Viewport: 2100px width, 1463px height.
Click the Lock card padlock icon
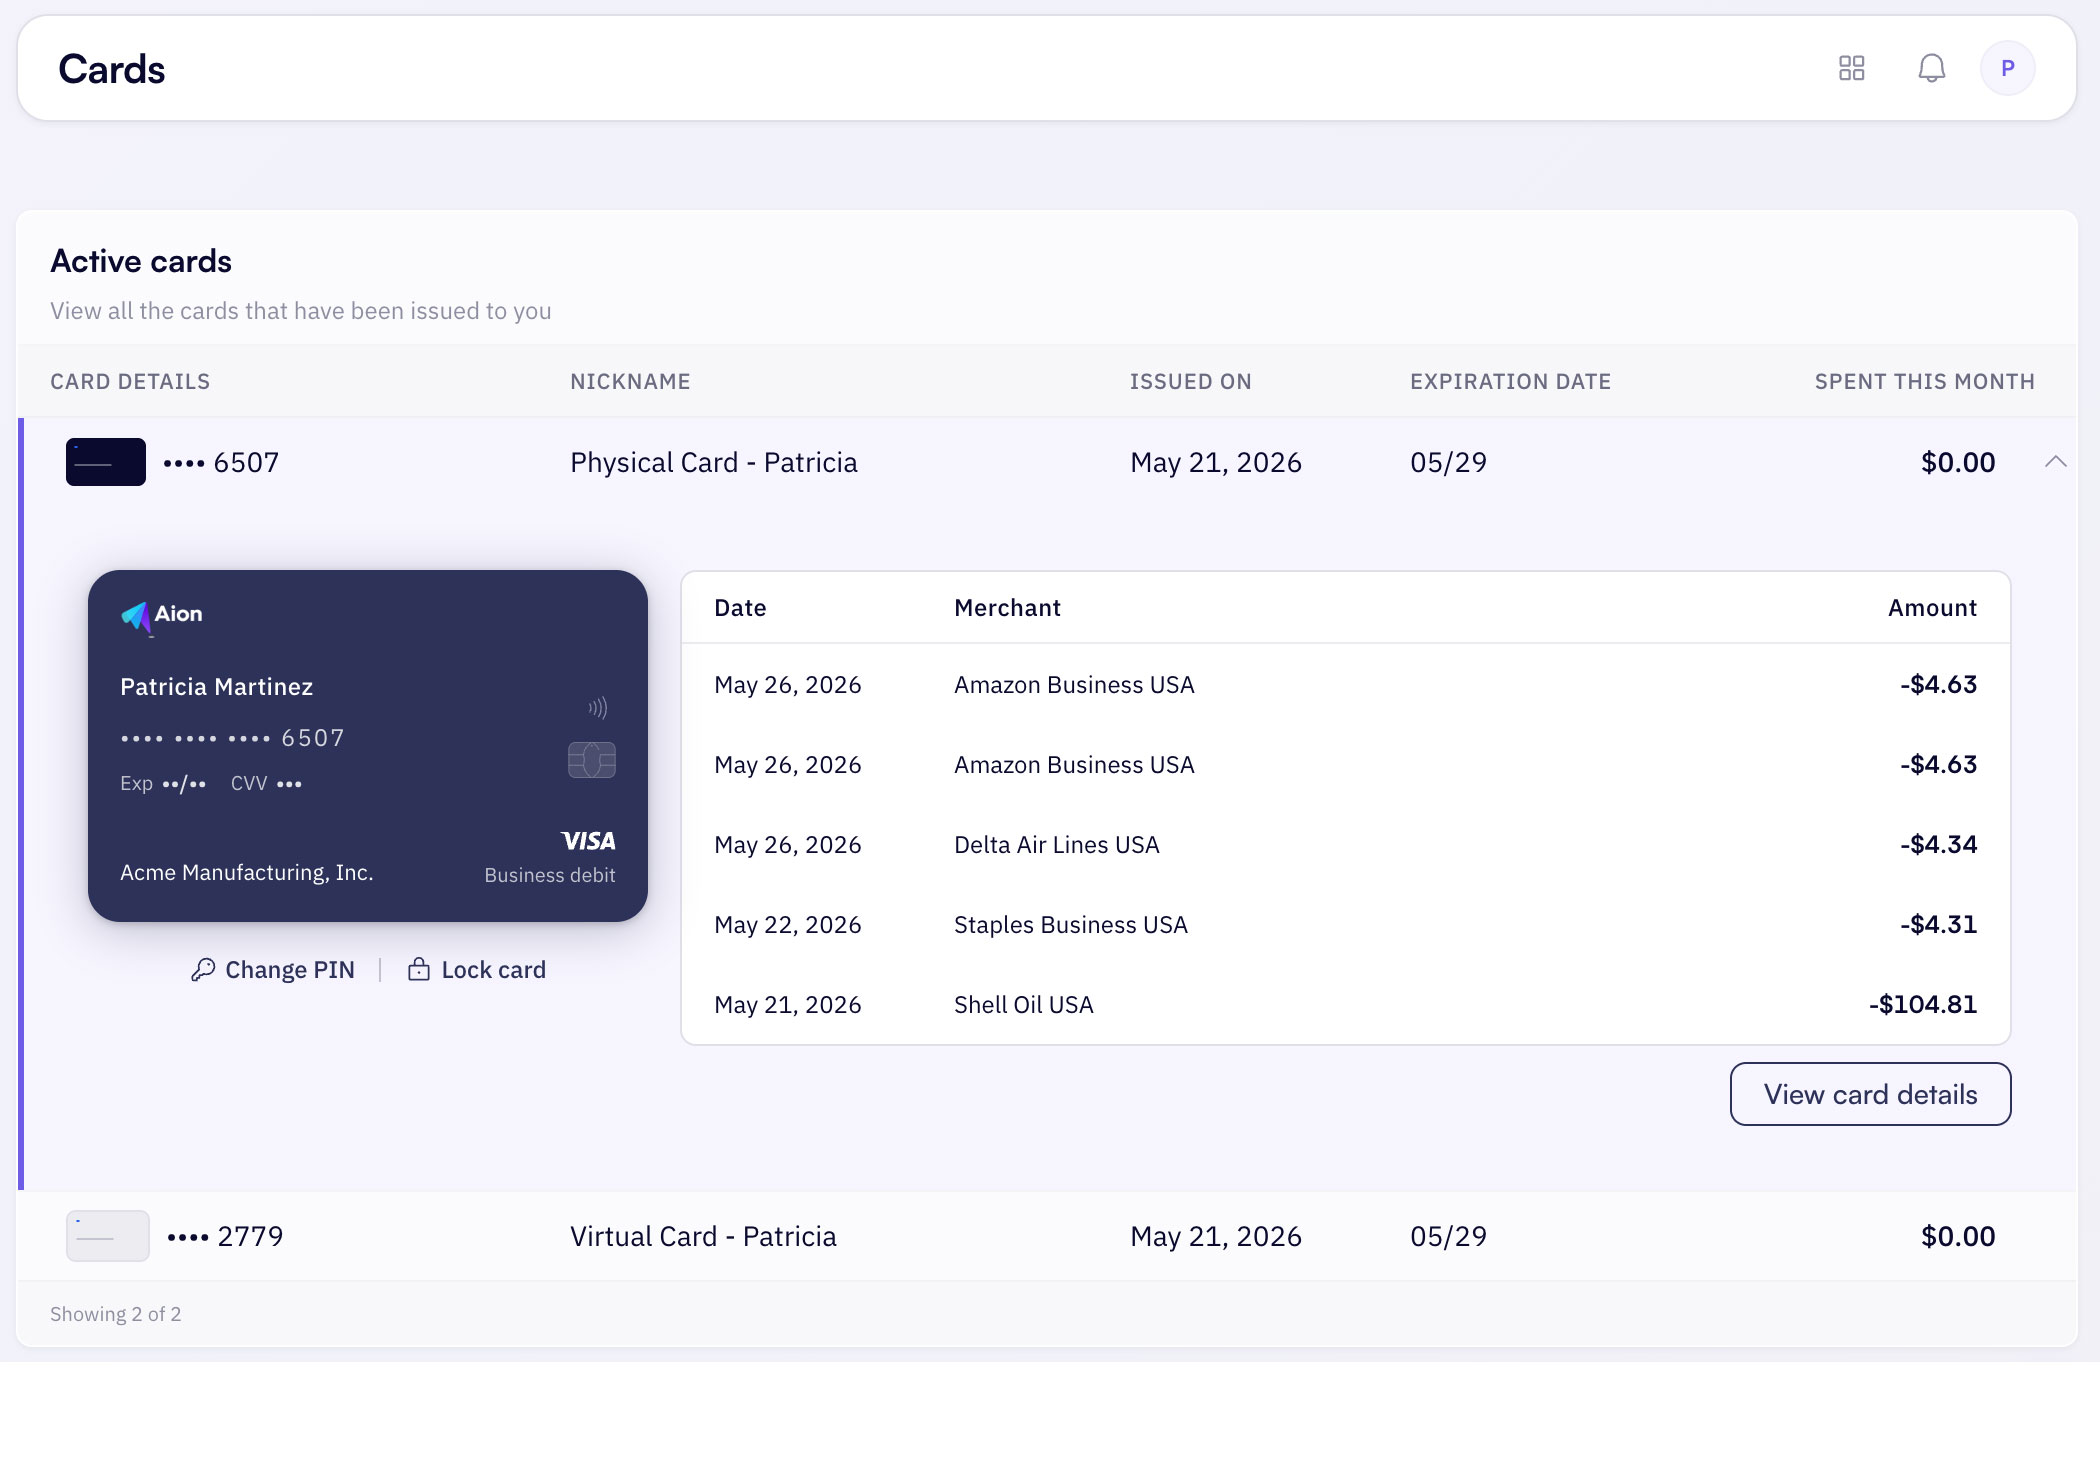[419, 970]
